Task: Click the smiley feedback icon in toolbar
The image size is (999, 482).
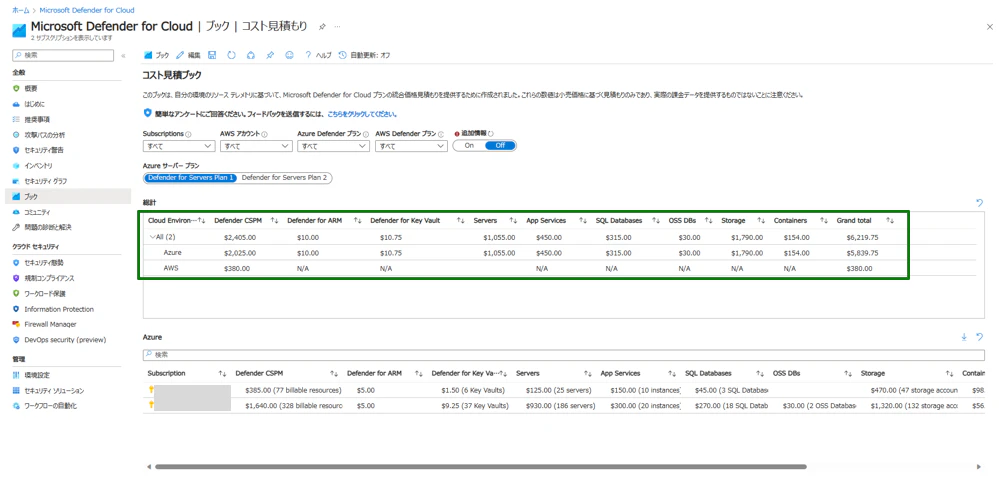Action: point(289,55)
